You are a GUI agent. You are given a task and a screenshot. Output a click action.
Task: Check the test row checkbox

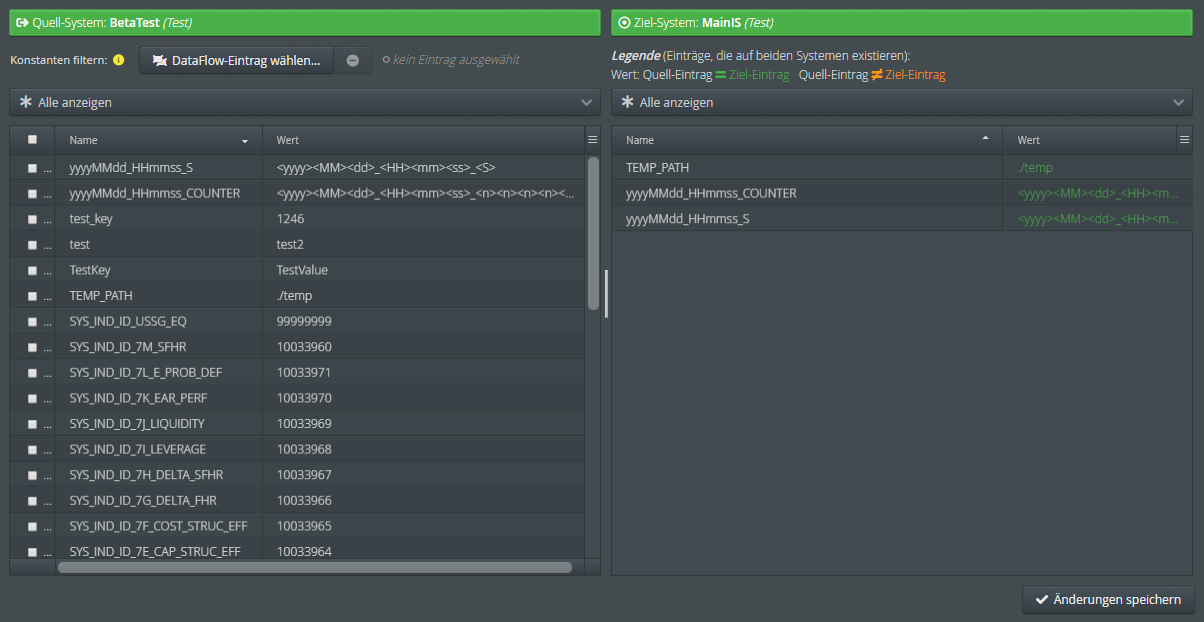click(x=32, y=245)
